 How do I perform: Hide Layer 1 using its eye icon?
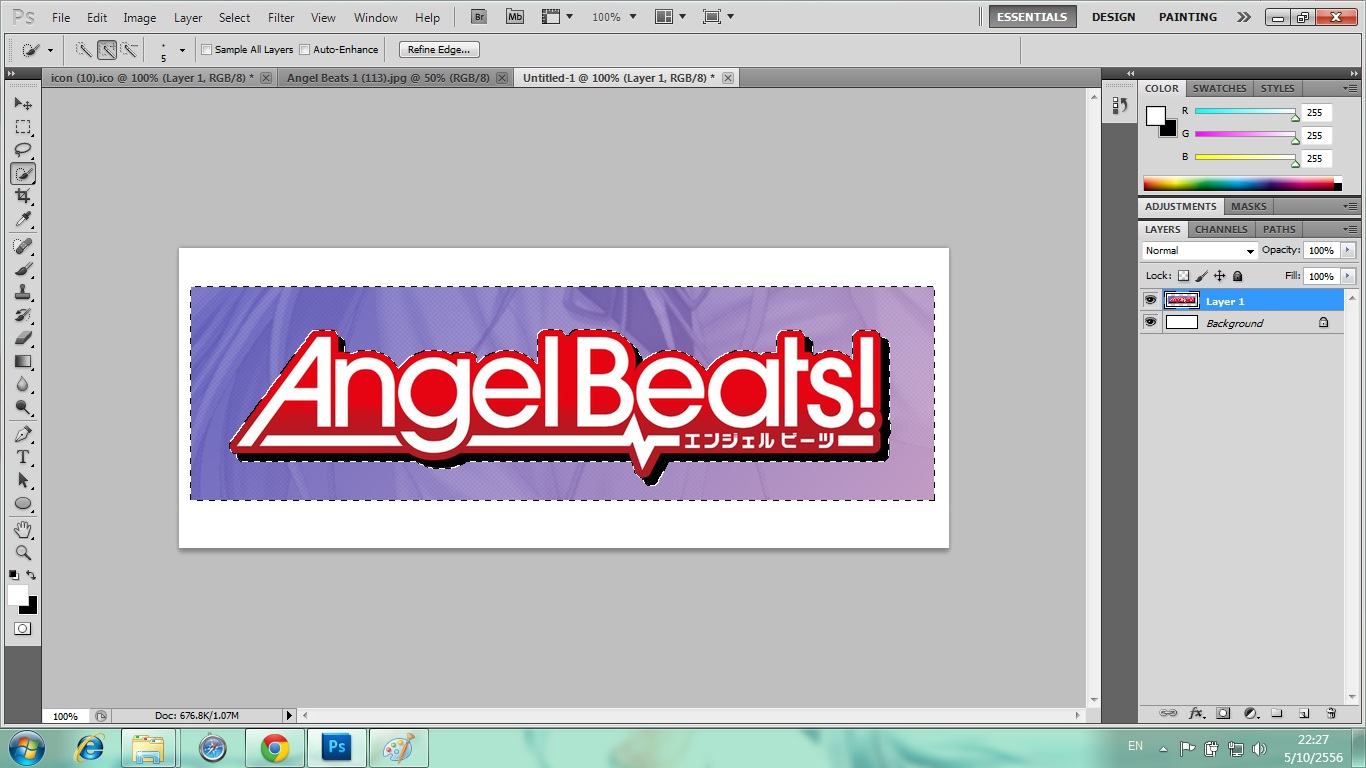coord(1150,300)
